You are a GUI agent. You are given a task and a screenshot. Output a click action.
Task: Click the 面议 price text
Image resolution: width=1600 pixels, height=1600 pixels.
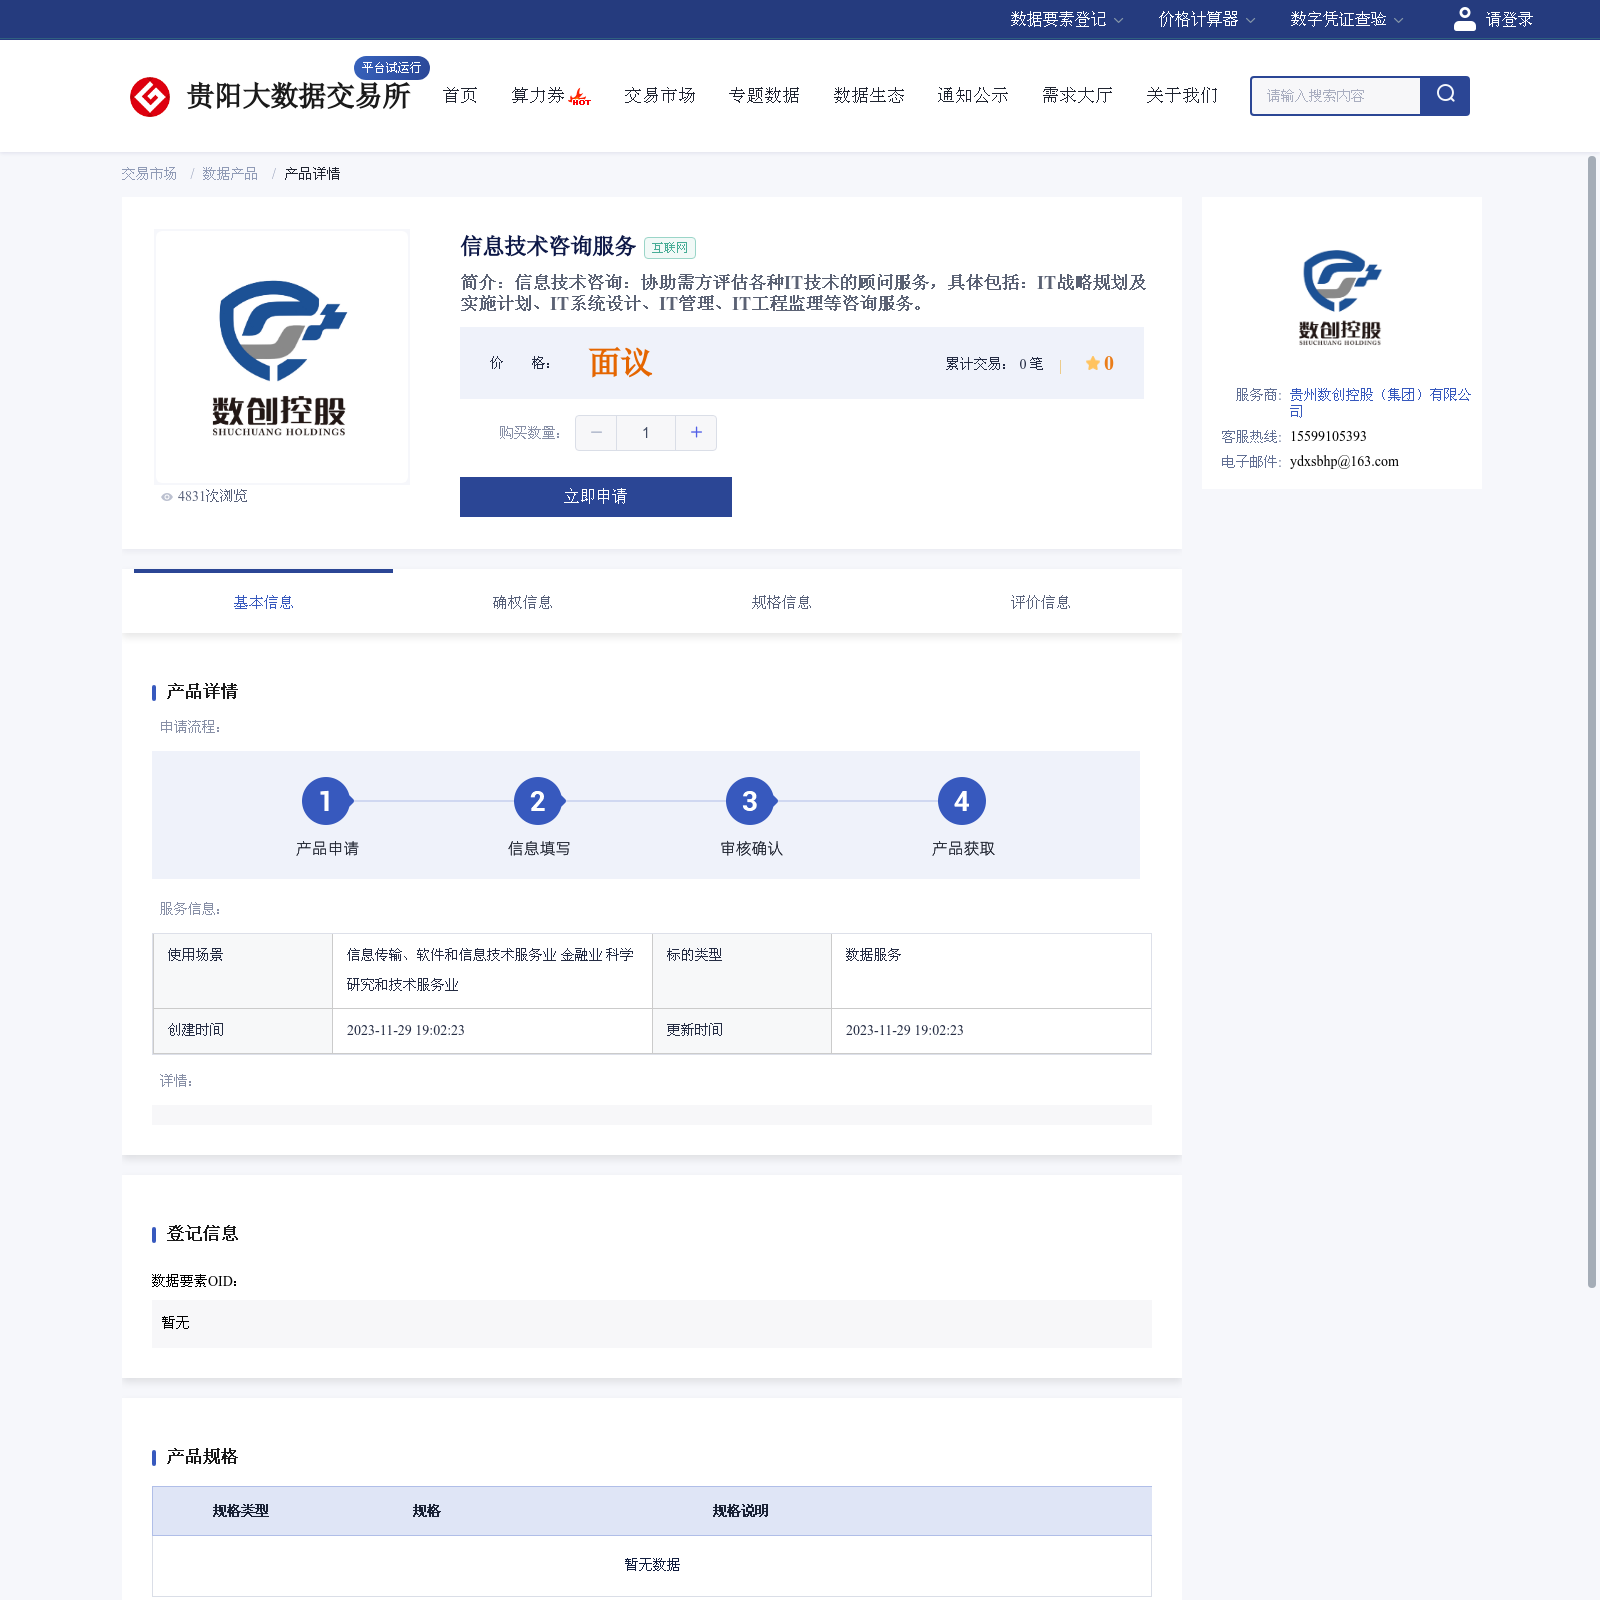pyautogui.click(x=620, y=362)
